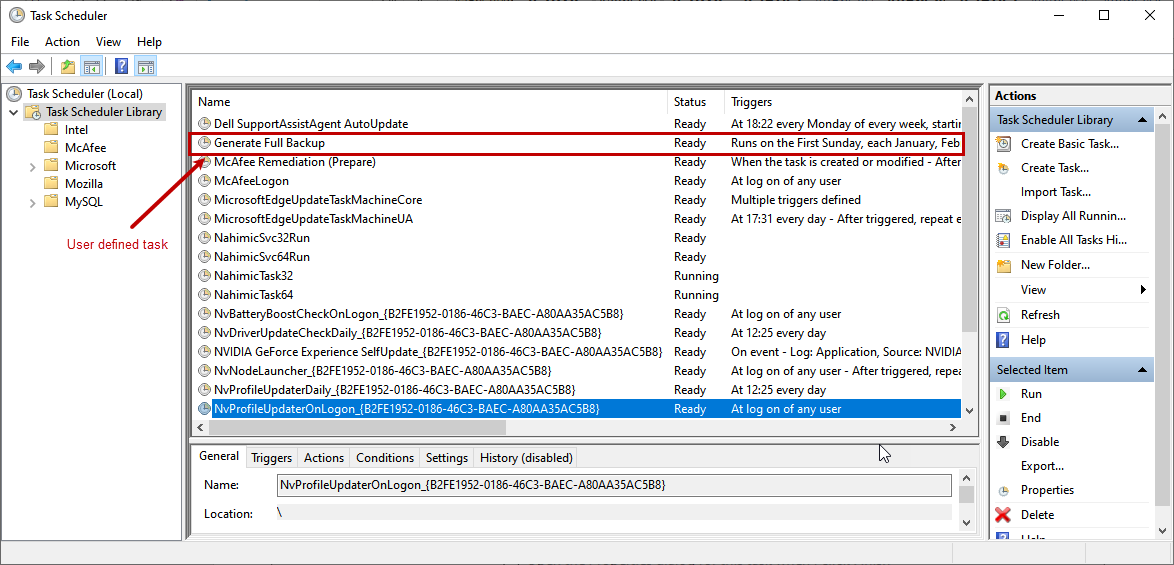Click the black End square icon
Image resolution: width=1174 pixels, height=565 pixels.
[1003, 418]
